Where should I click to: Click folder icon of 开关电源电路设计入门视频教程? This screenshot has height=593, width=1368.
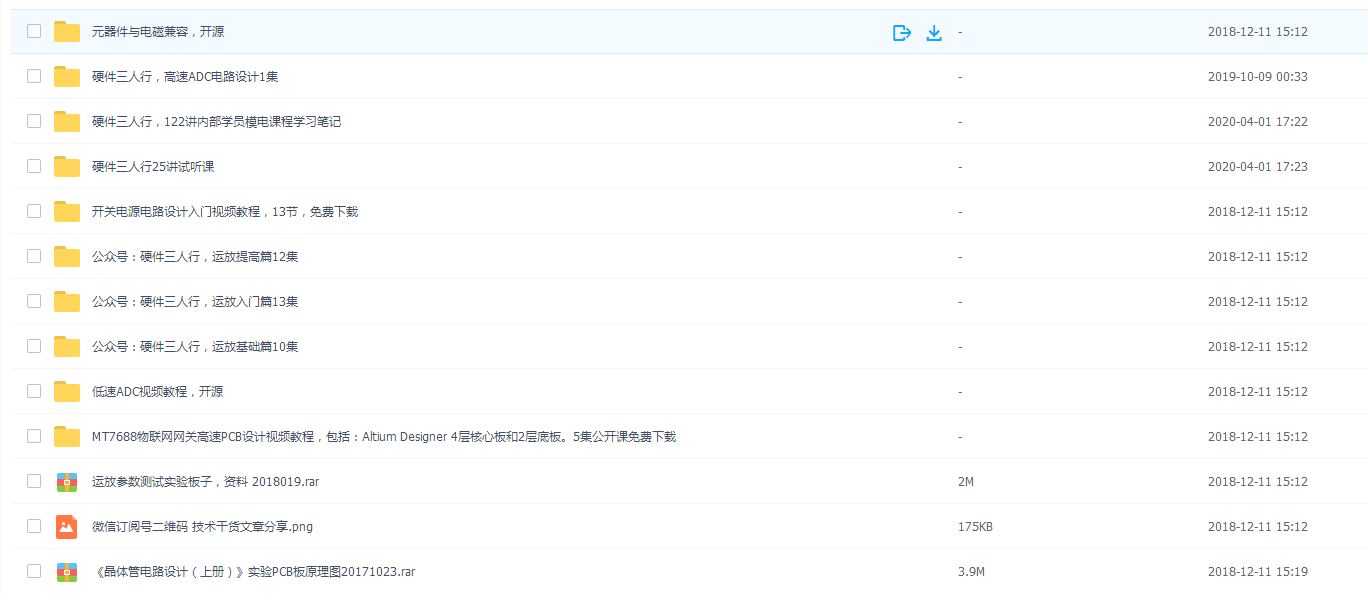point(67,211)
